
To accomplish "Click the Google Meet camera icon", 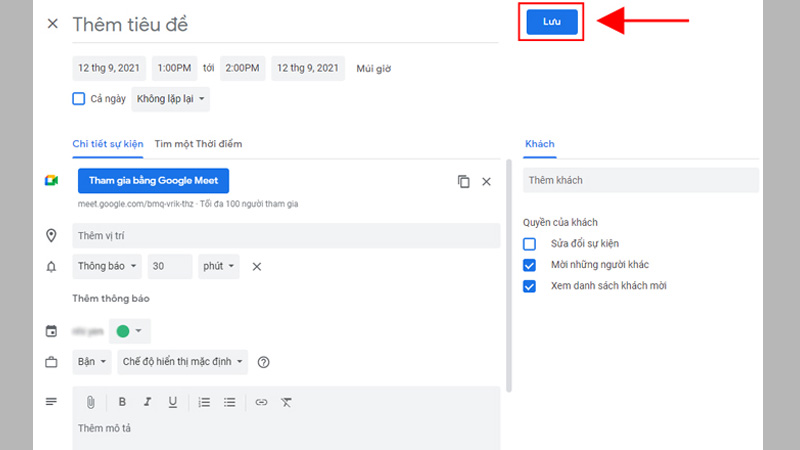I will point(51,181).
